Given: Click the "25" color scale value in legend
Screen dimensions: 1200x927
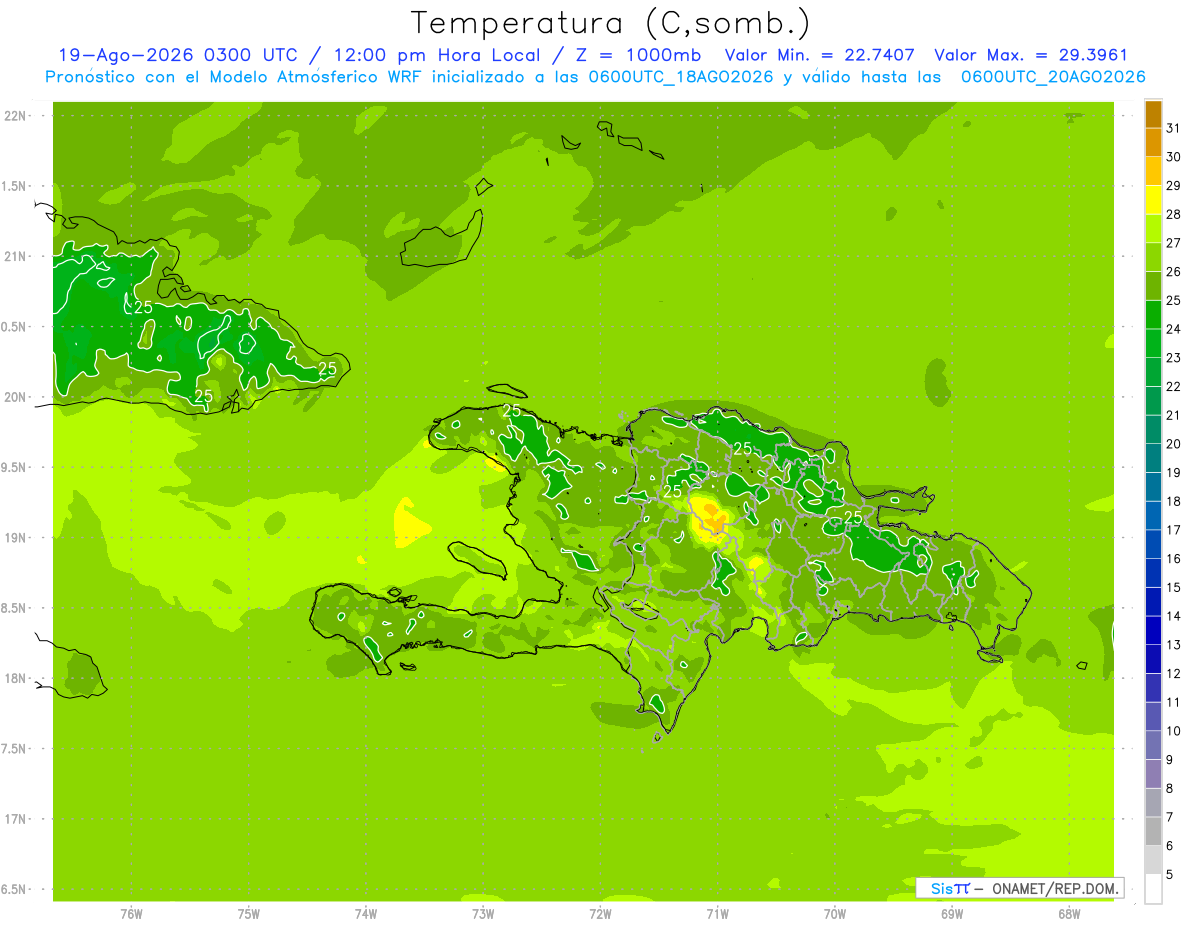Looking at the screenshot, I should point(1173,300).
